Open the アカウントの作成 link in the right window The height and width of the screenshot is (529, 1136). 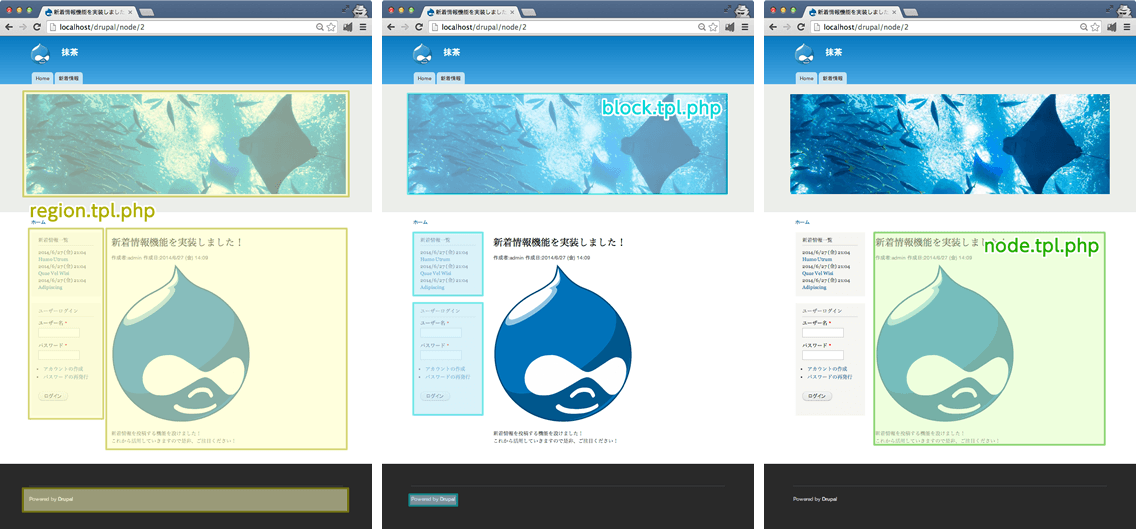point(827,369)
